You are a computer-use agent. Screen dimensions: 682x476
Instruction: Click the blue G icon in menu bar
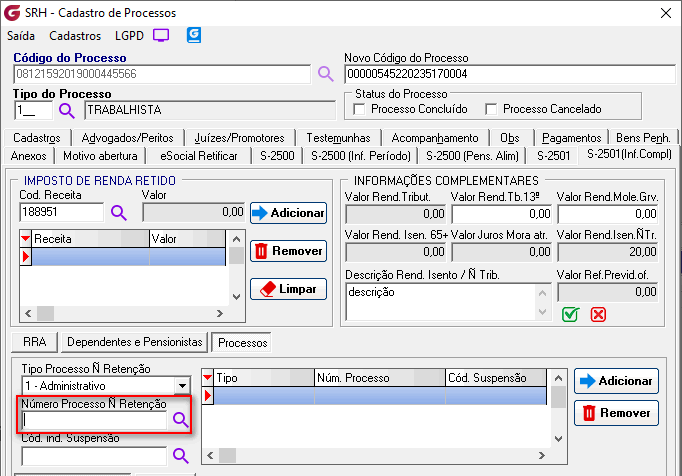194,35
